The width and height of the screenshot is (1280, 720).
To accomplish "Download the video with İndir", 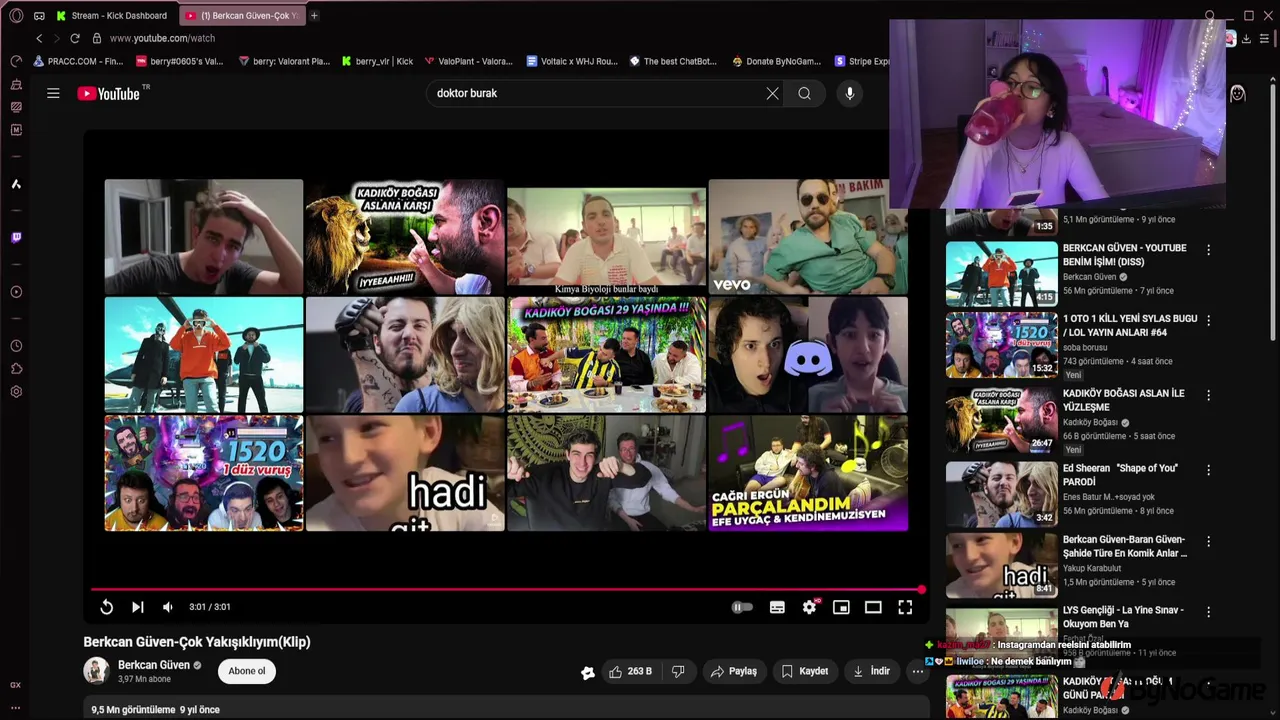I will [x=871, y=671].
